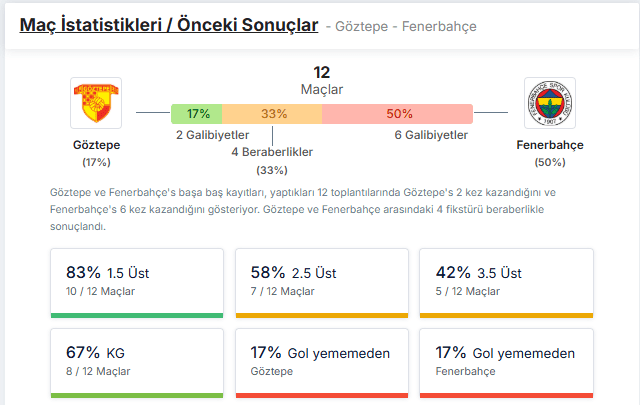Click the head-to-head summary paragraph
The image size is (640, 405).
click(303, 209)
